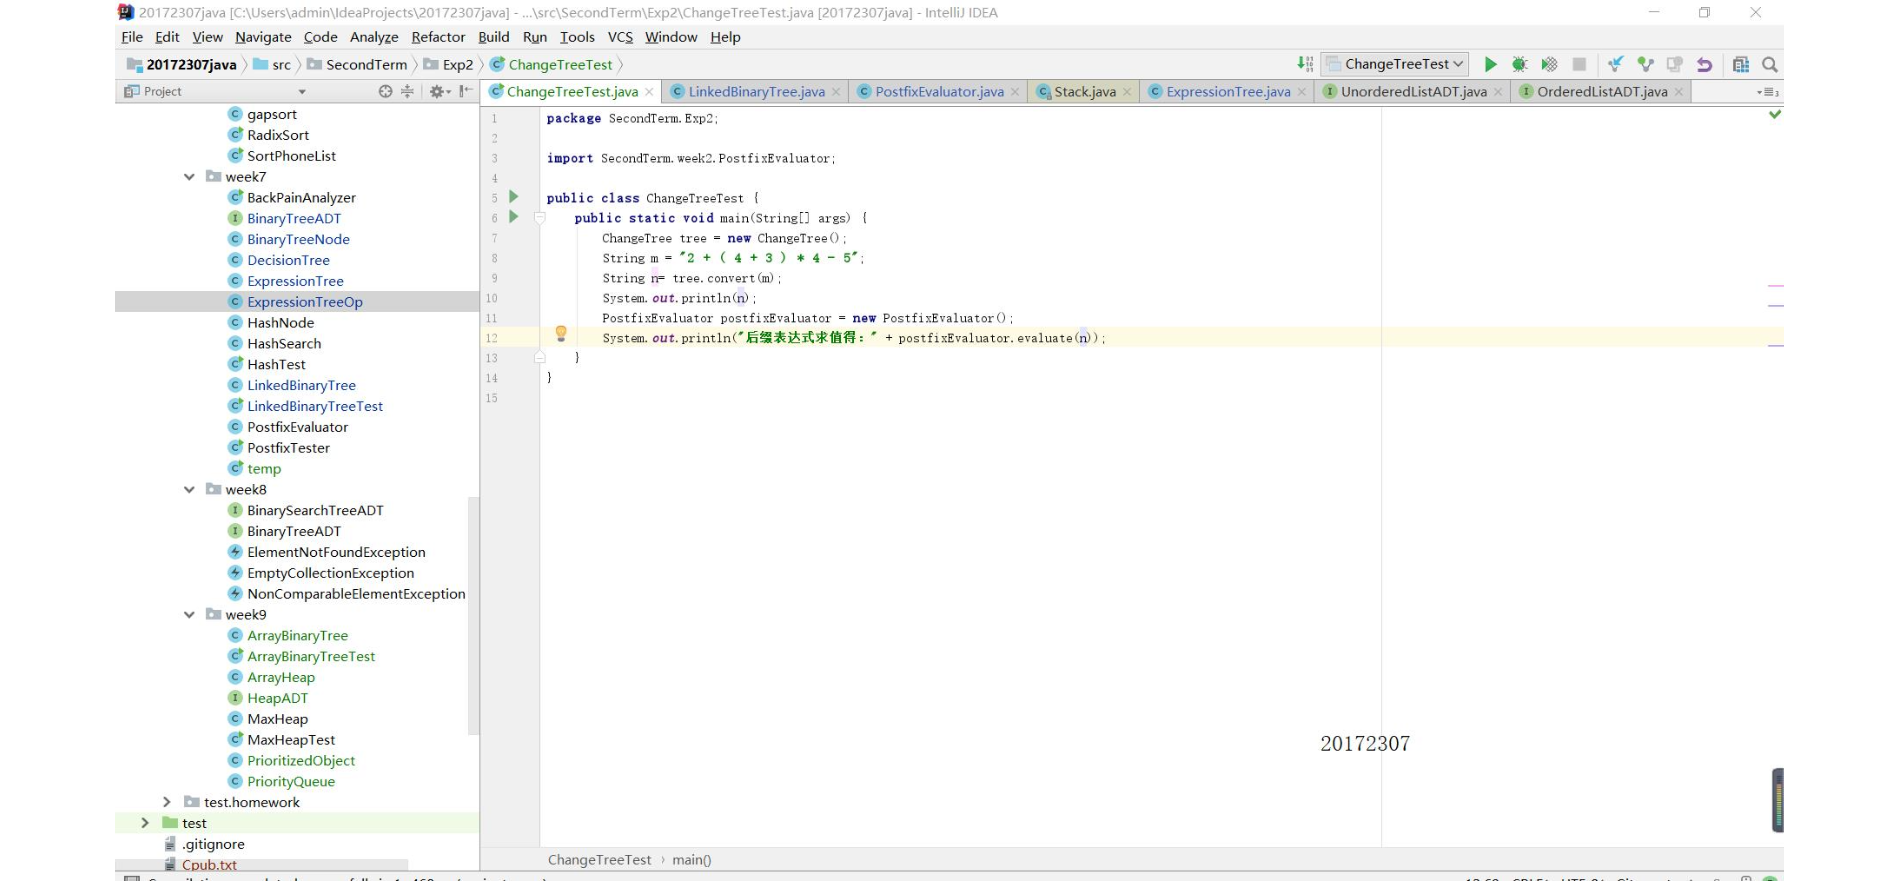Viewport: 1899px width, 881px height.
Task: Click Collapse All icon in Project panel
Action: pyautogui.click(x=407, y=91)
